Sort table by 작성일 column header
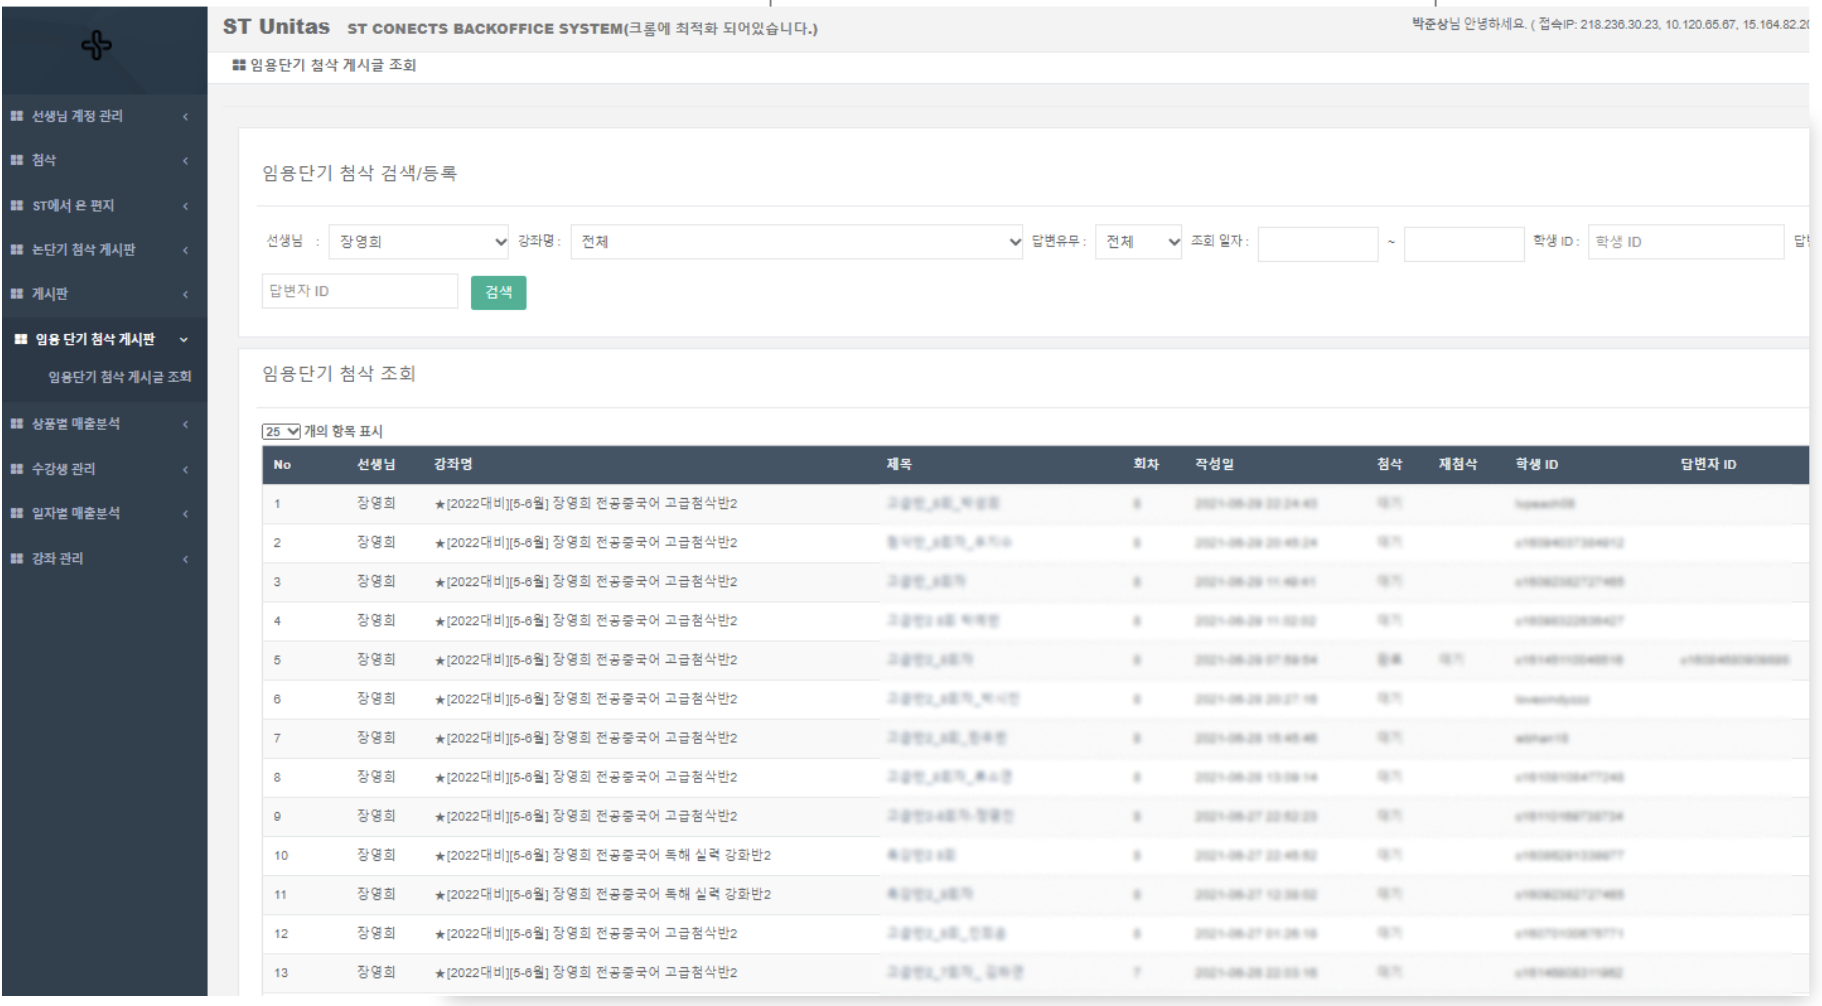Screen dimensions: 1822x1006 [x=1214, y=465]
